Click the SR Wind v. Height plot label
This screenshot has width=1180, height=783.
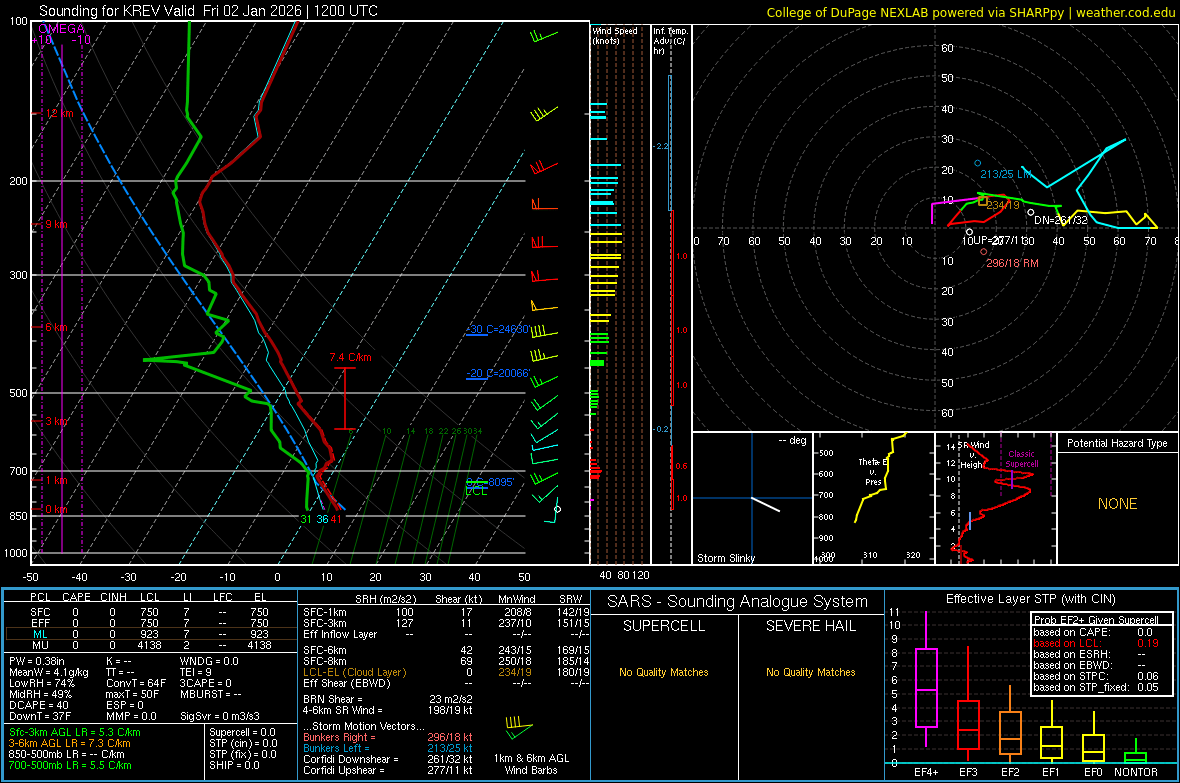[974, 455]
